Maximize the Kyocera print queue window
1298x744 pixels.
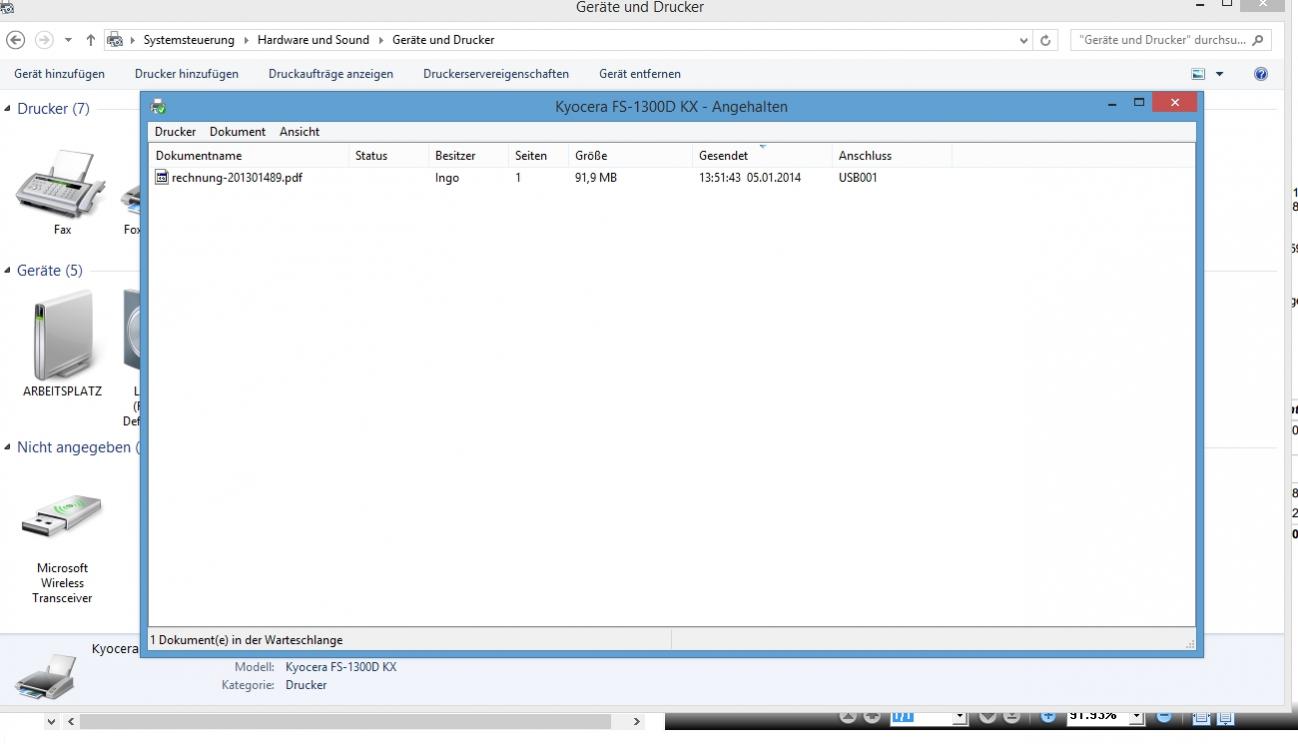tap(1139, 103)
